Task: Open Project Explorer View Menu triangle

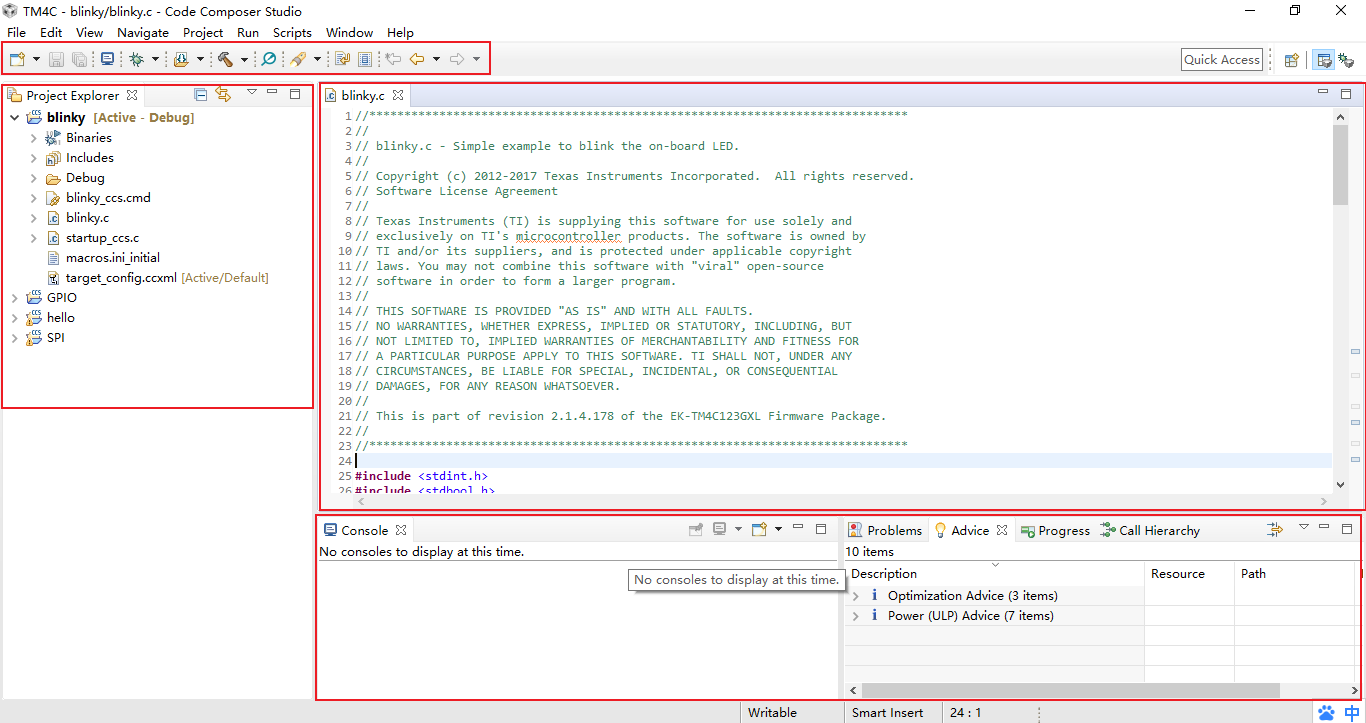Action: (251, 93)
